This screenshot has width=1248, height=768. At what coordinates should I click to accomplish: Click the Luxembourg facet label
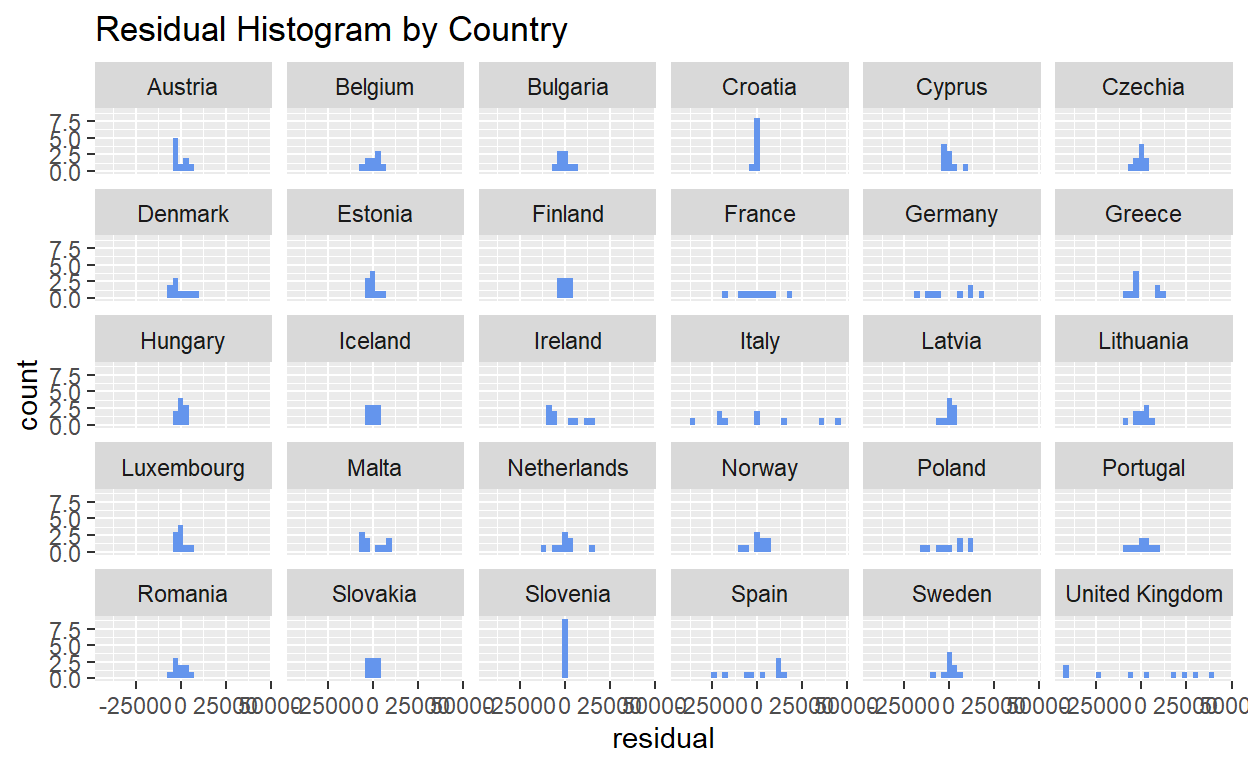182,468
